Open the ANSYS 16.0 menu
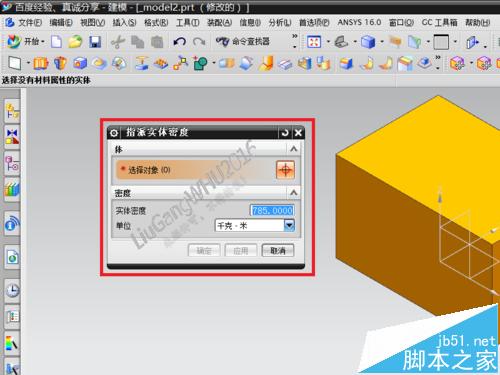 pos(359,22)
